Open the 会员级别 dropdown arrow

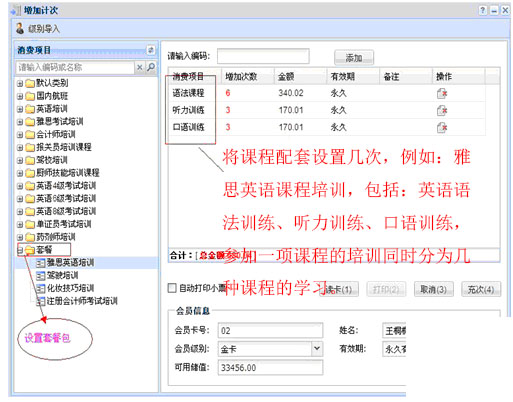click(x=317, y=349)
